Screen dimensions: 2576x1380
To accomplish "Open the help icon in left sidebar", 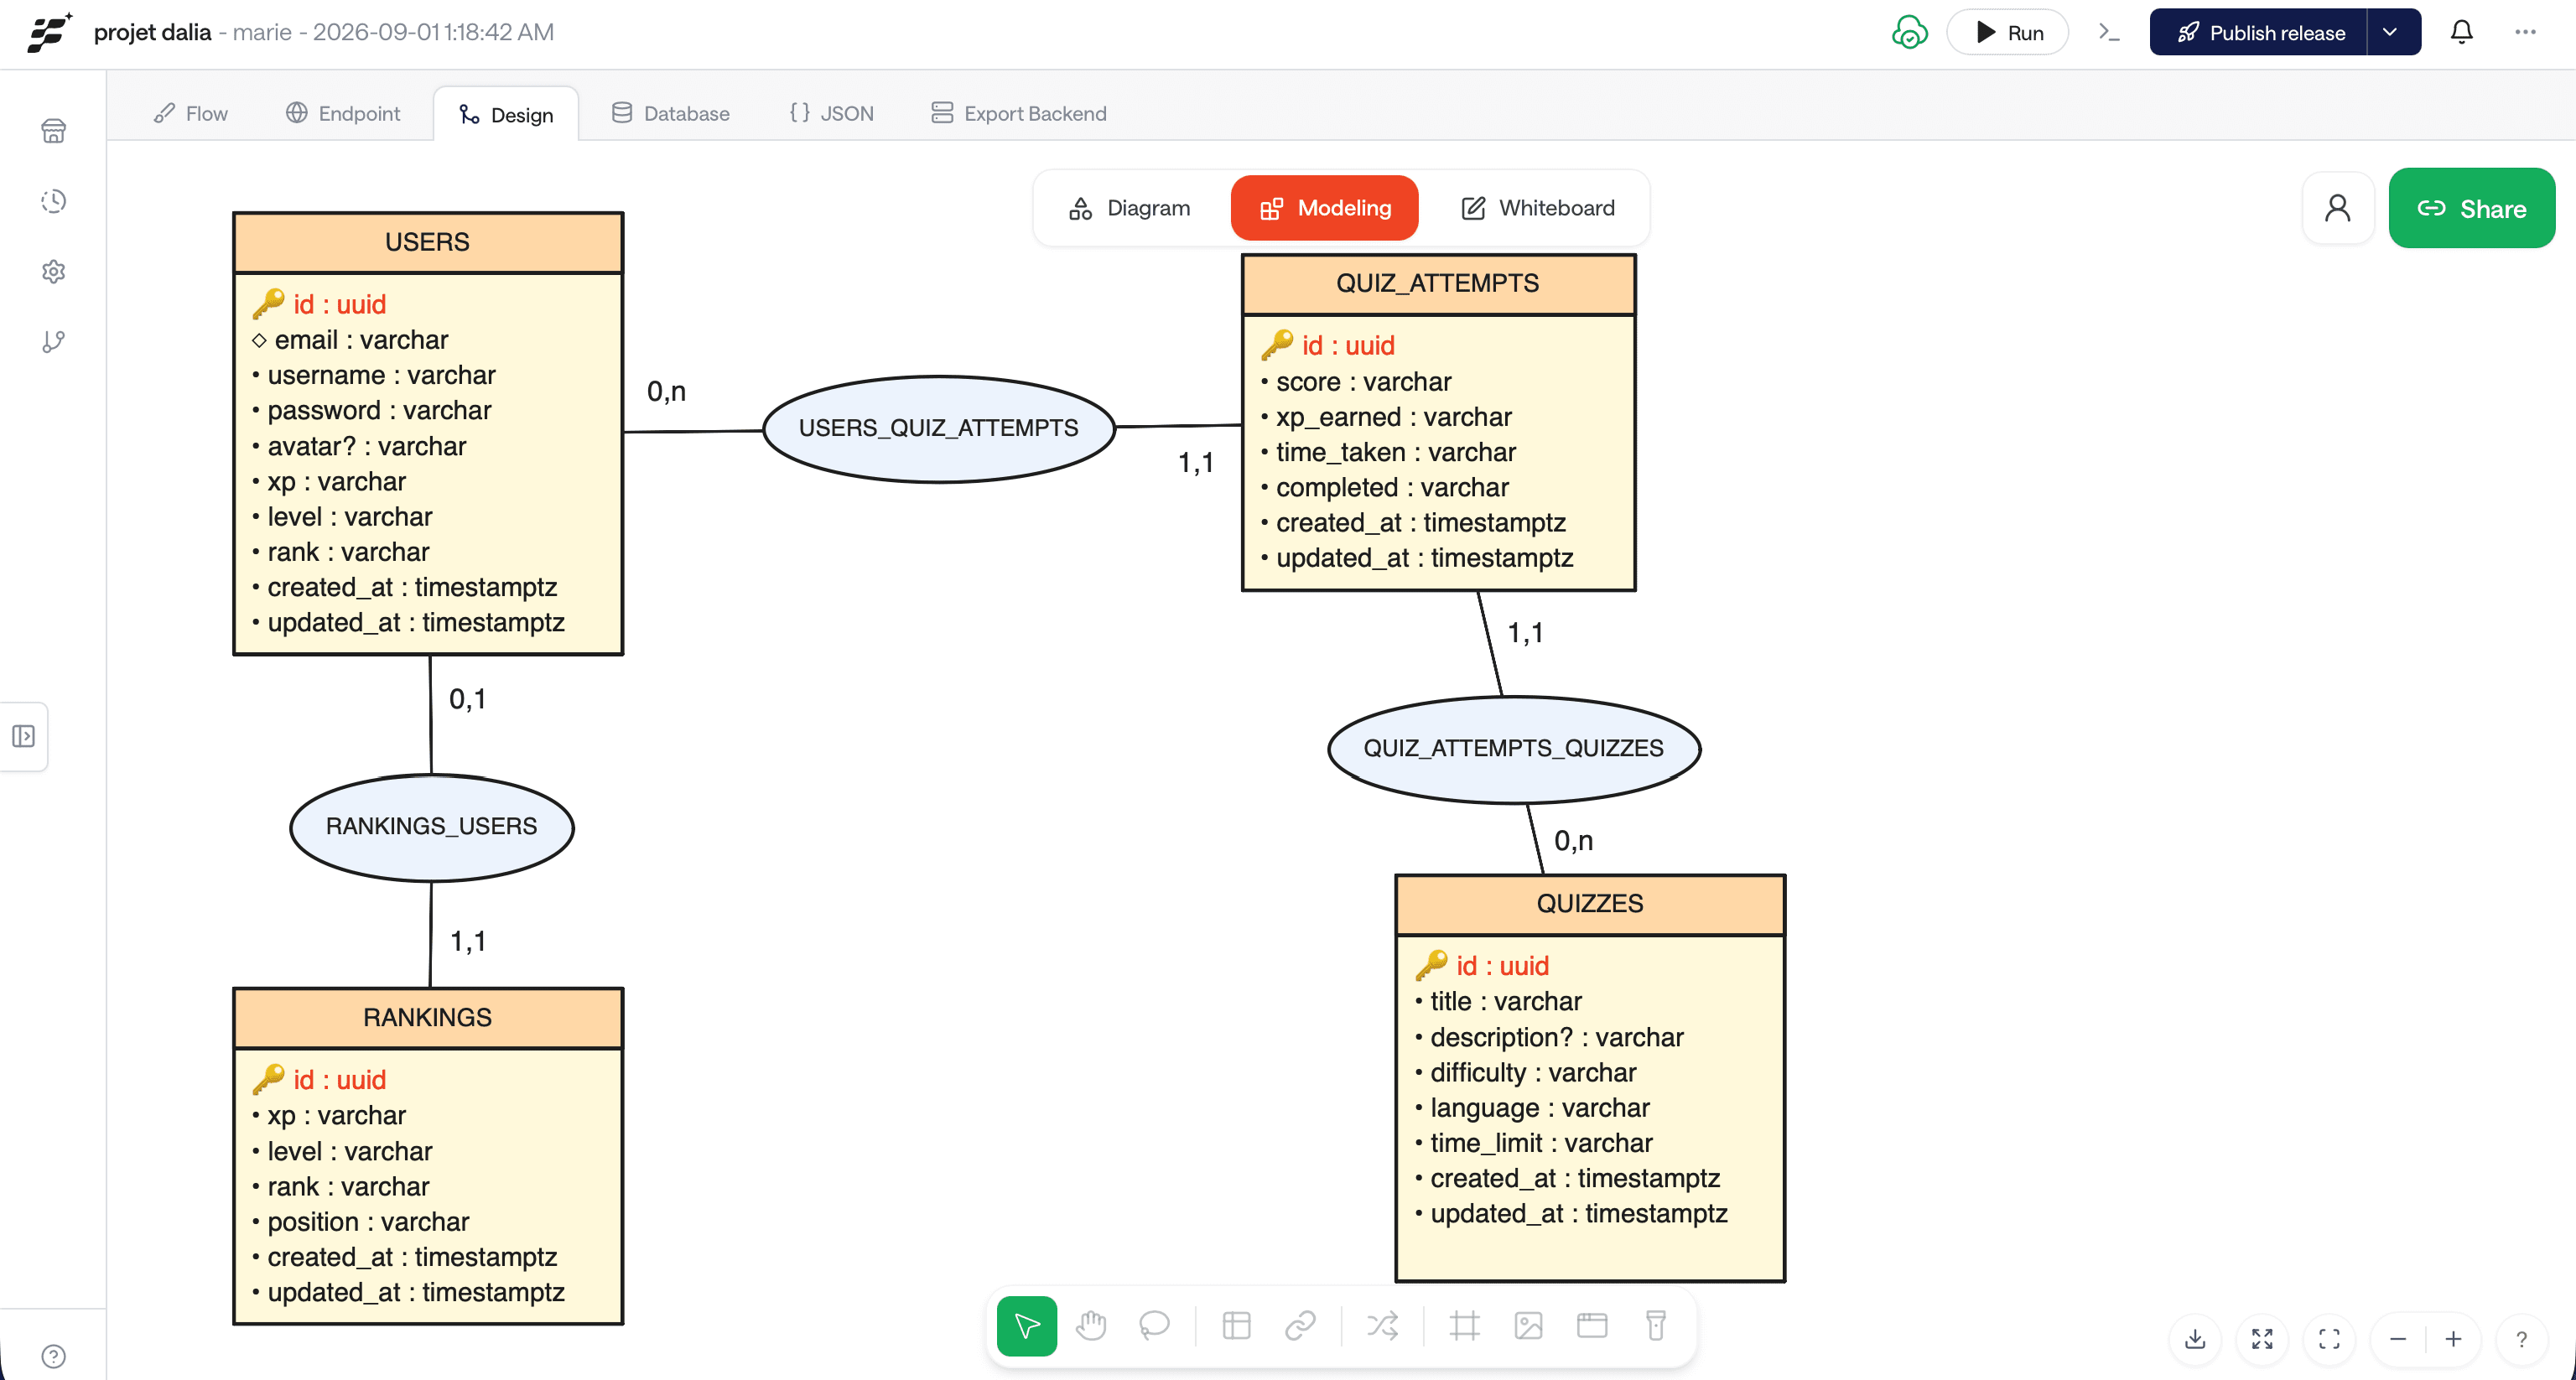I will coord(54,1355).
